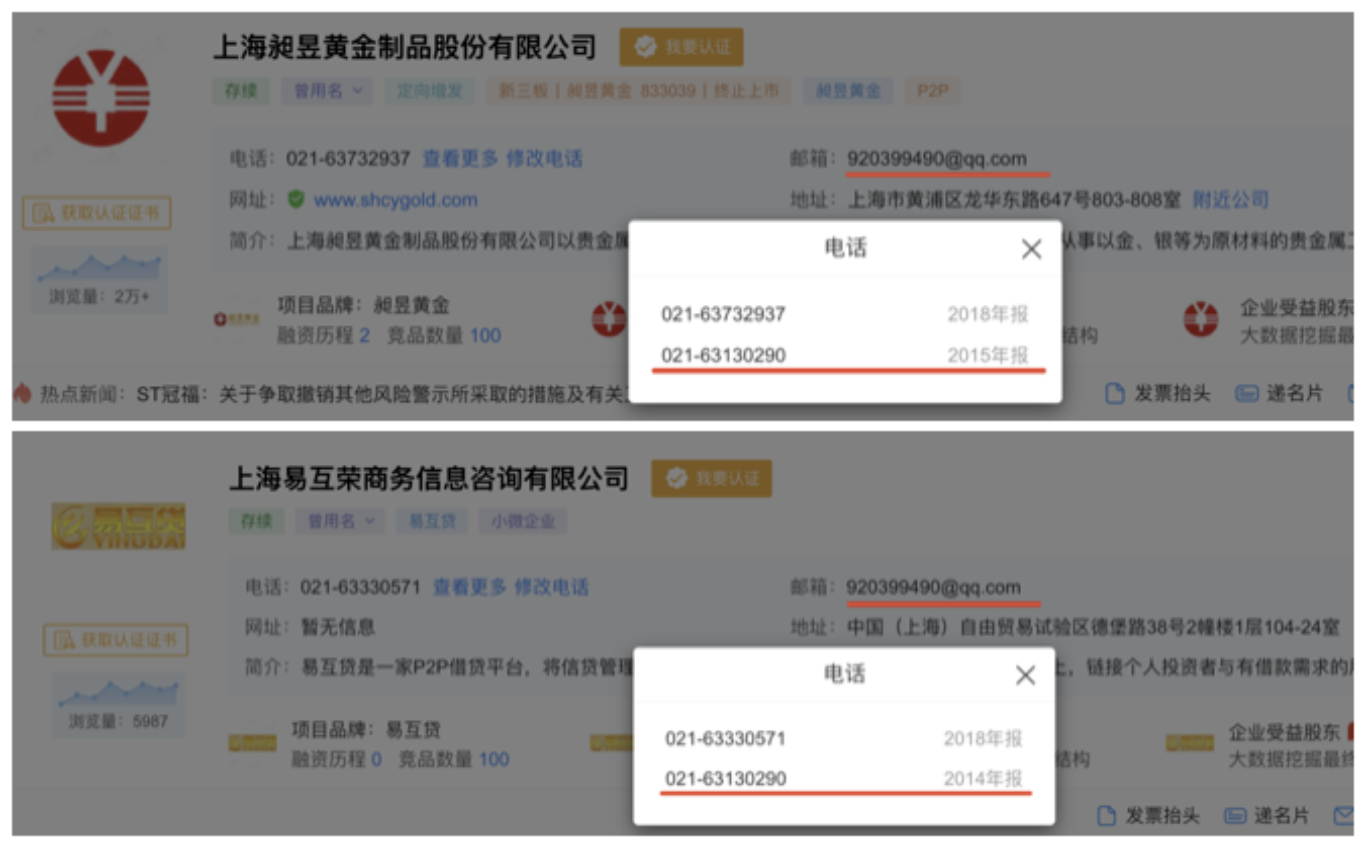Open 发票抬头 icon in top panel
This screenshot has width=1364, height=844.
tap(1115, 394)
